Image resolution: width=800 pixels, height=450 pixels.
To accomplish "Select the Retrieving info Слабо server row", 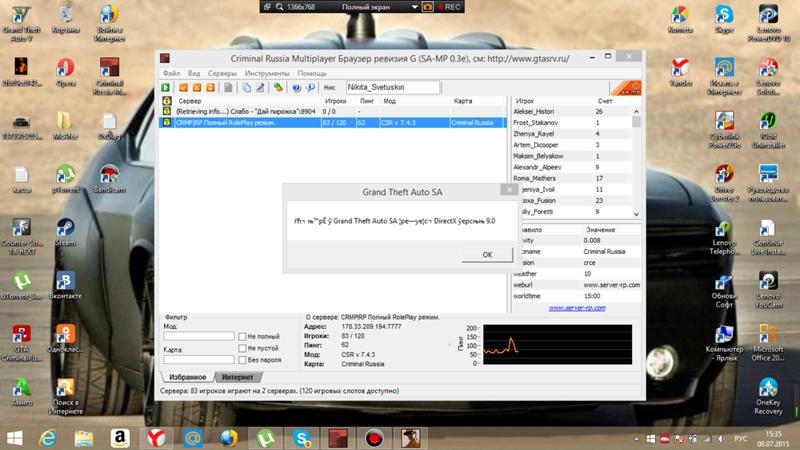I will click(x=333, y=111).
